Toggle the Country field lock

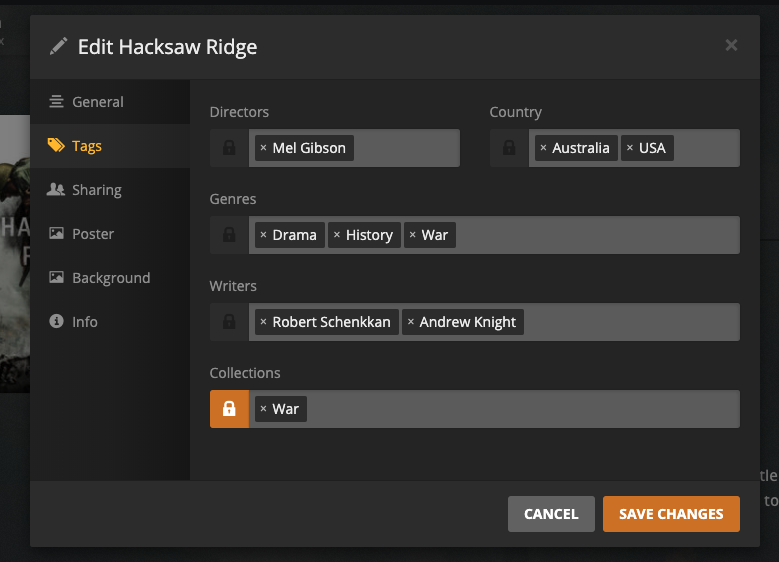[509, 148]
